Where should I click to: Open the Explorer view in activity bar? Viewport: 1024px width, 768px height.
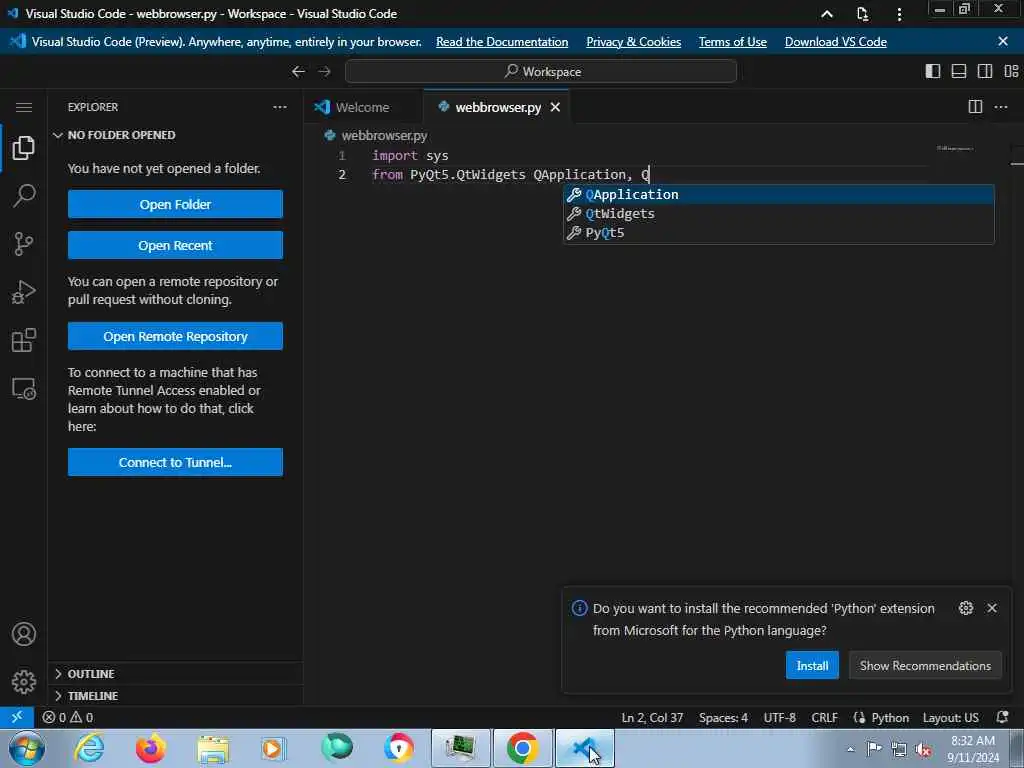24,148
